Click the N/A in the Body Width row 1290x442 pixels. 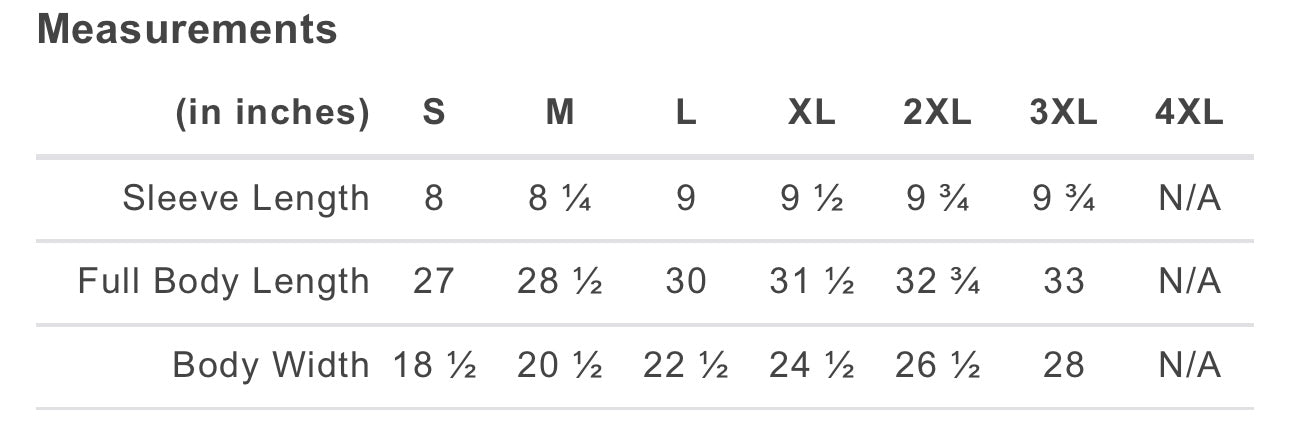(x=1189, y=366)
